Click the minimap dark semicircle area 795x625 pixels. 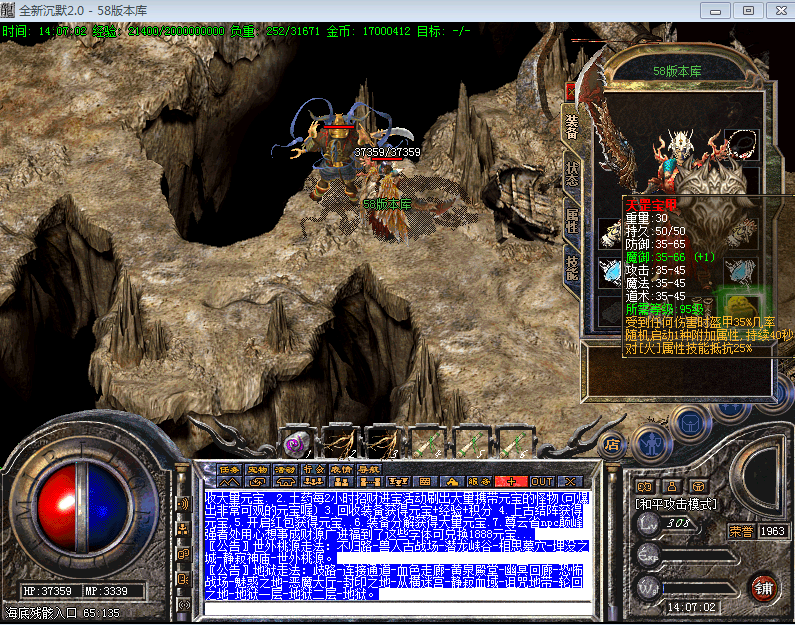[761, 476]
